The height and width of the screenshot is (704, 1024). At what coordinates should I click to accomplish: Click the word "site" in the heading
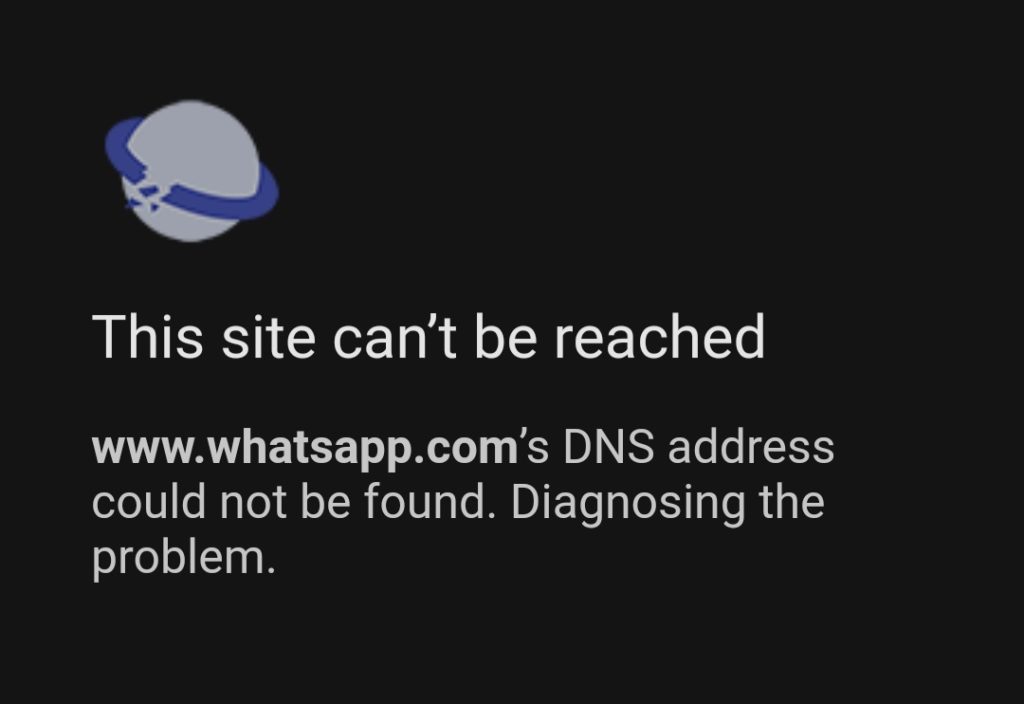[x=268, y=336]
